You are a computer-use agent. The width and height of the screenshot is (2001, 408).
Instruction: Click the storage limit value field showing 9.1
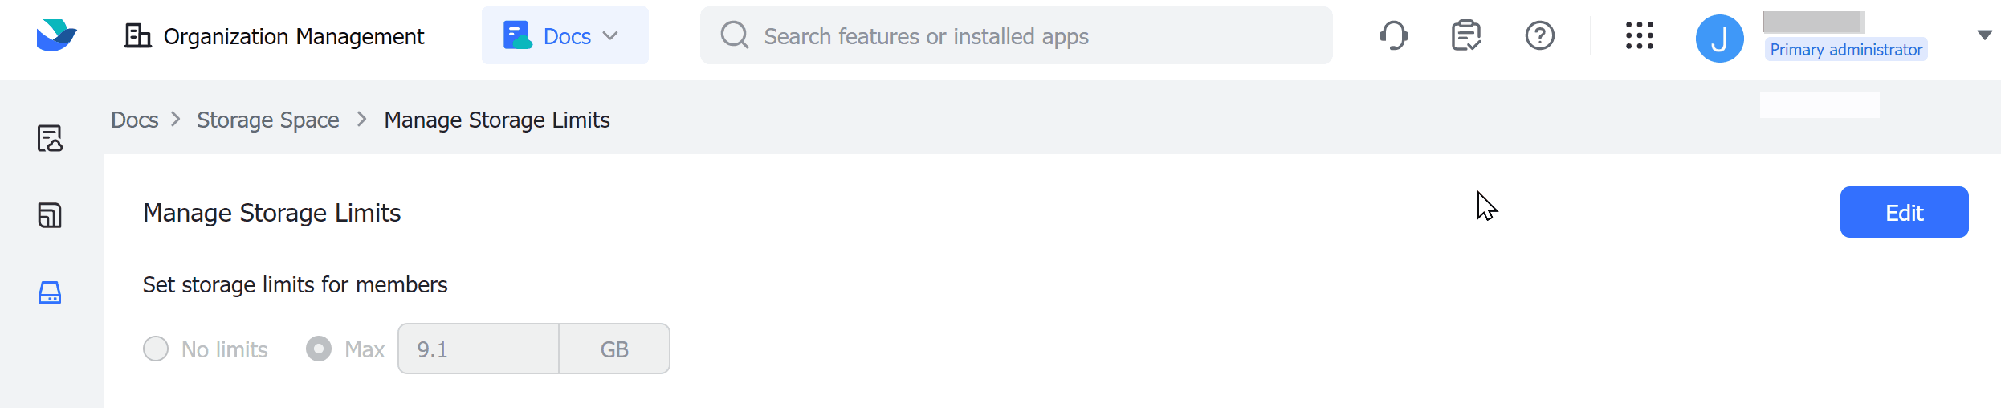(478, 349)
